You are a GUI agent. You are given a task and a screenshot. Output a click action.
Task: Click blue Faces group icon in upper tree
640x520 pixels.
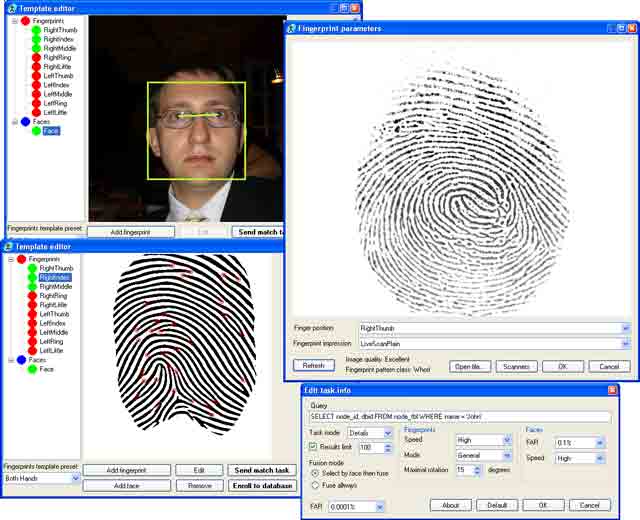25,122
